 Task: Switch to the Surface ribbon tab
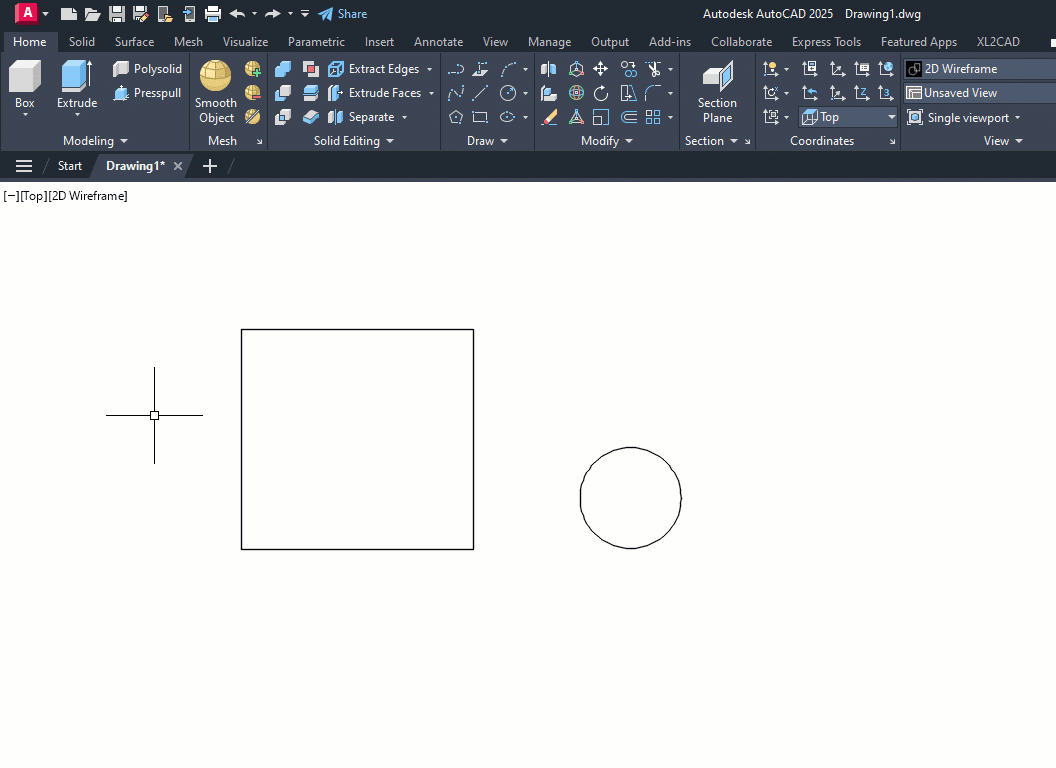pyautogui.click(x=134, y=42)
